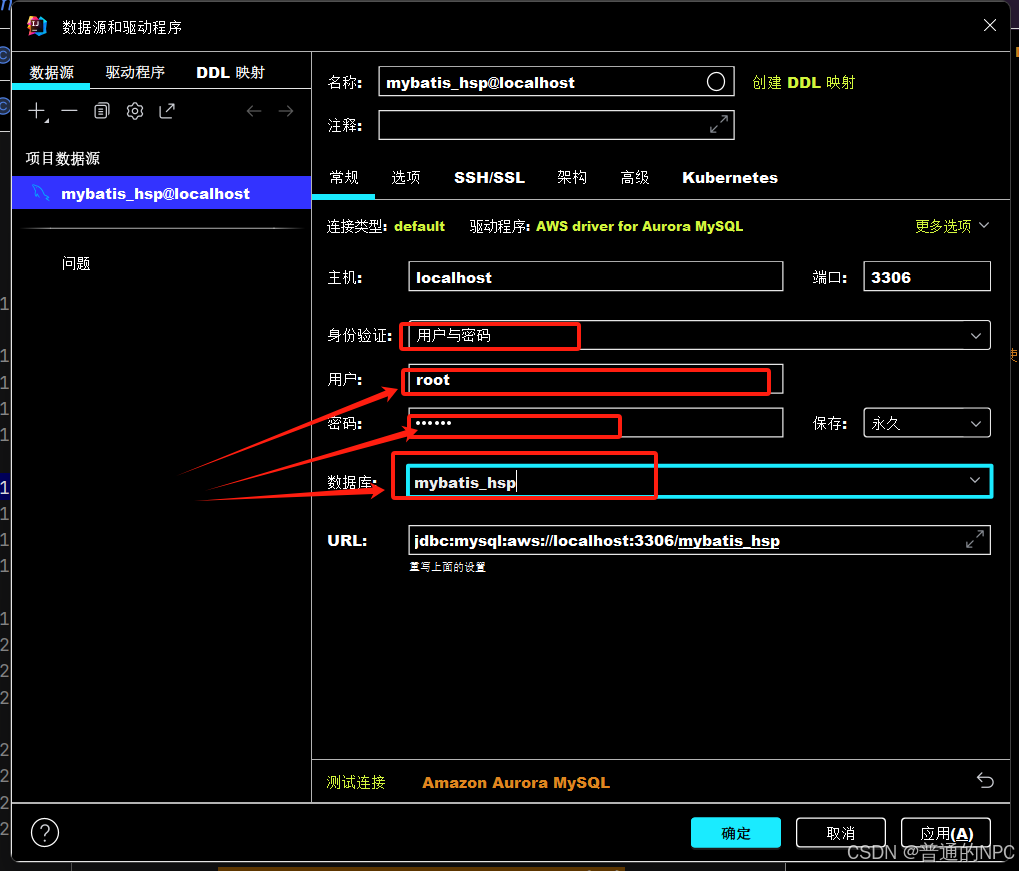Click the 注释 input field

point(556,125)
